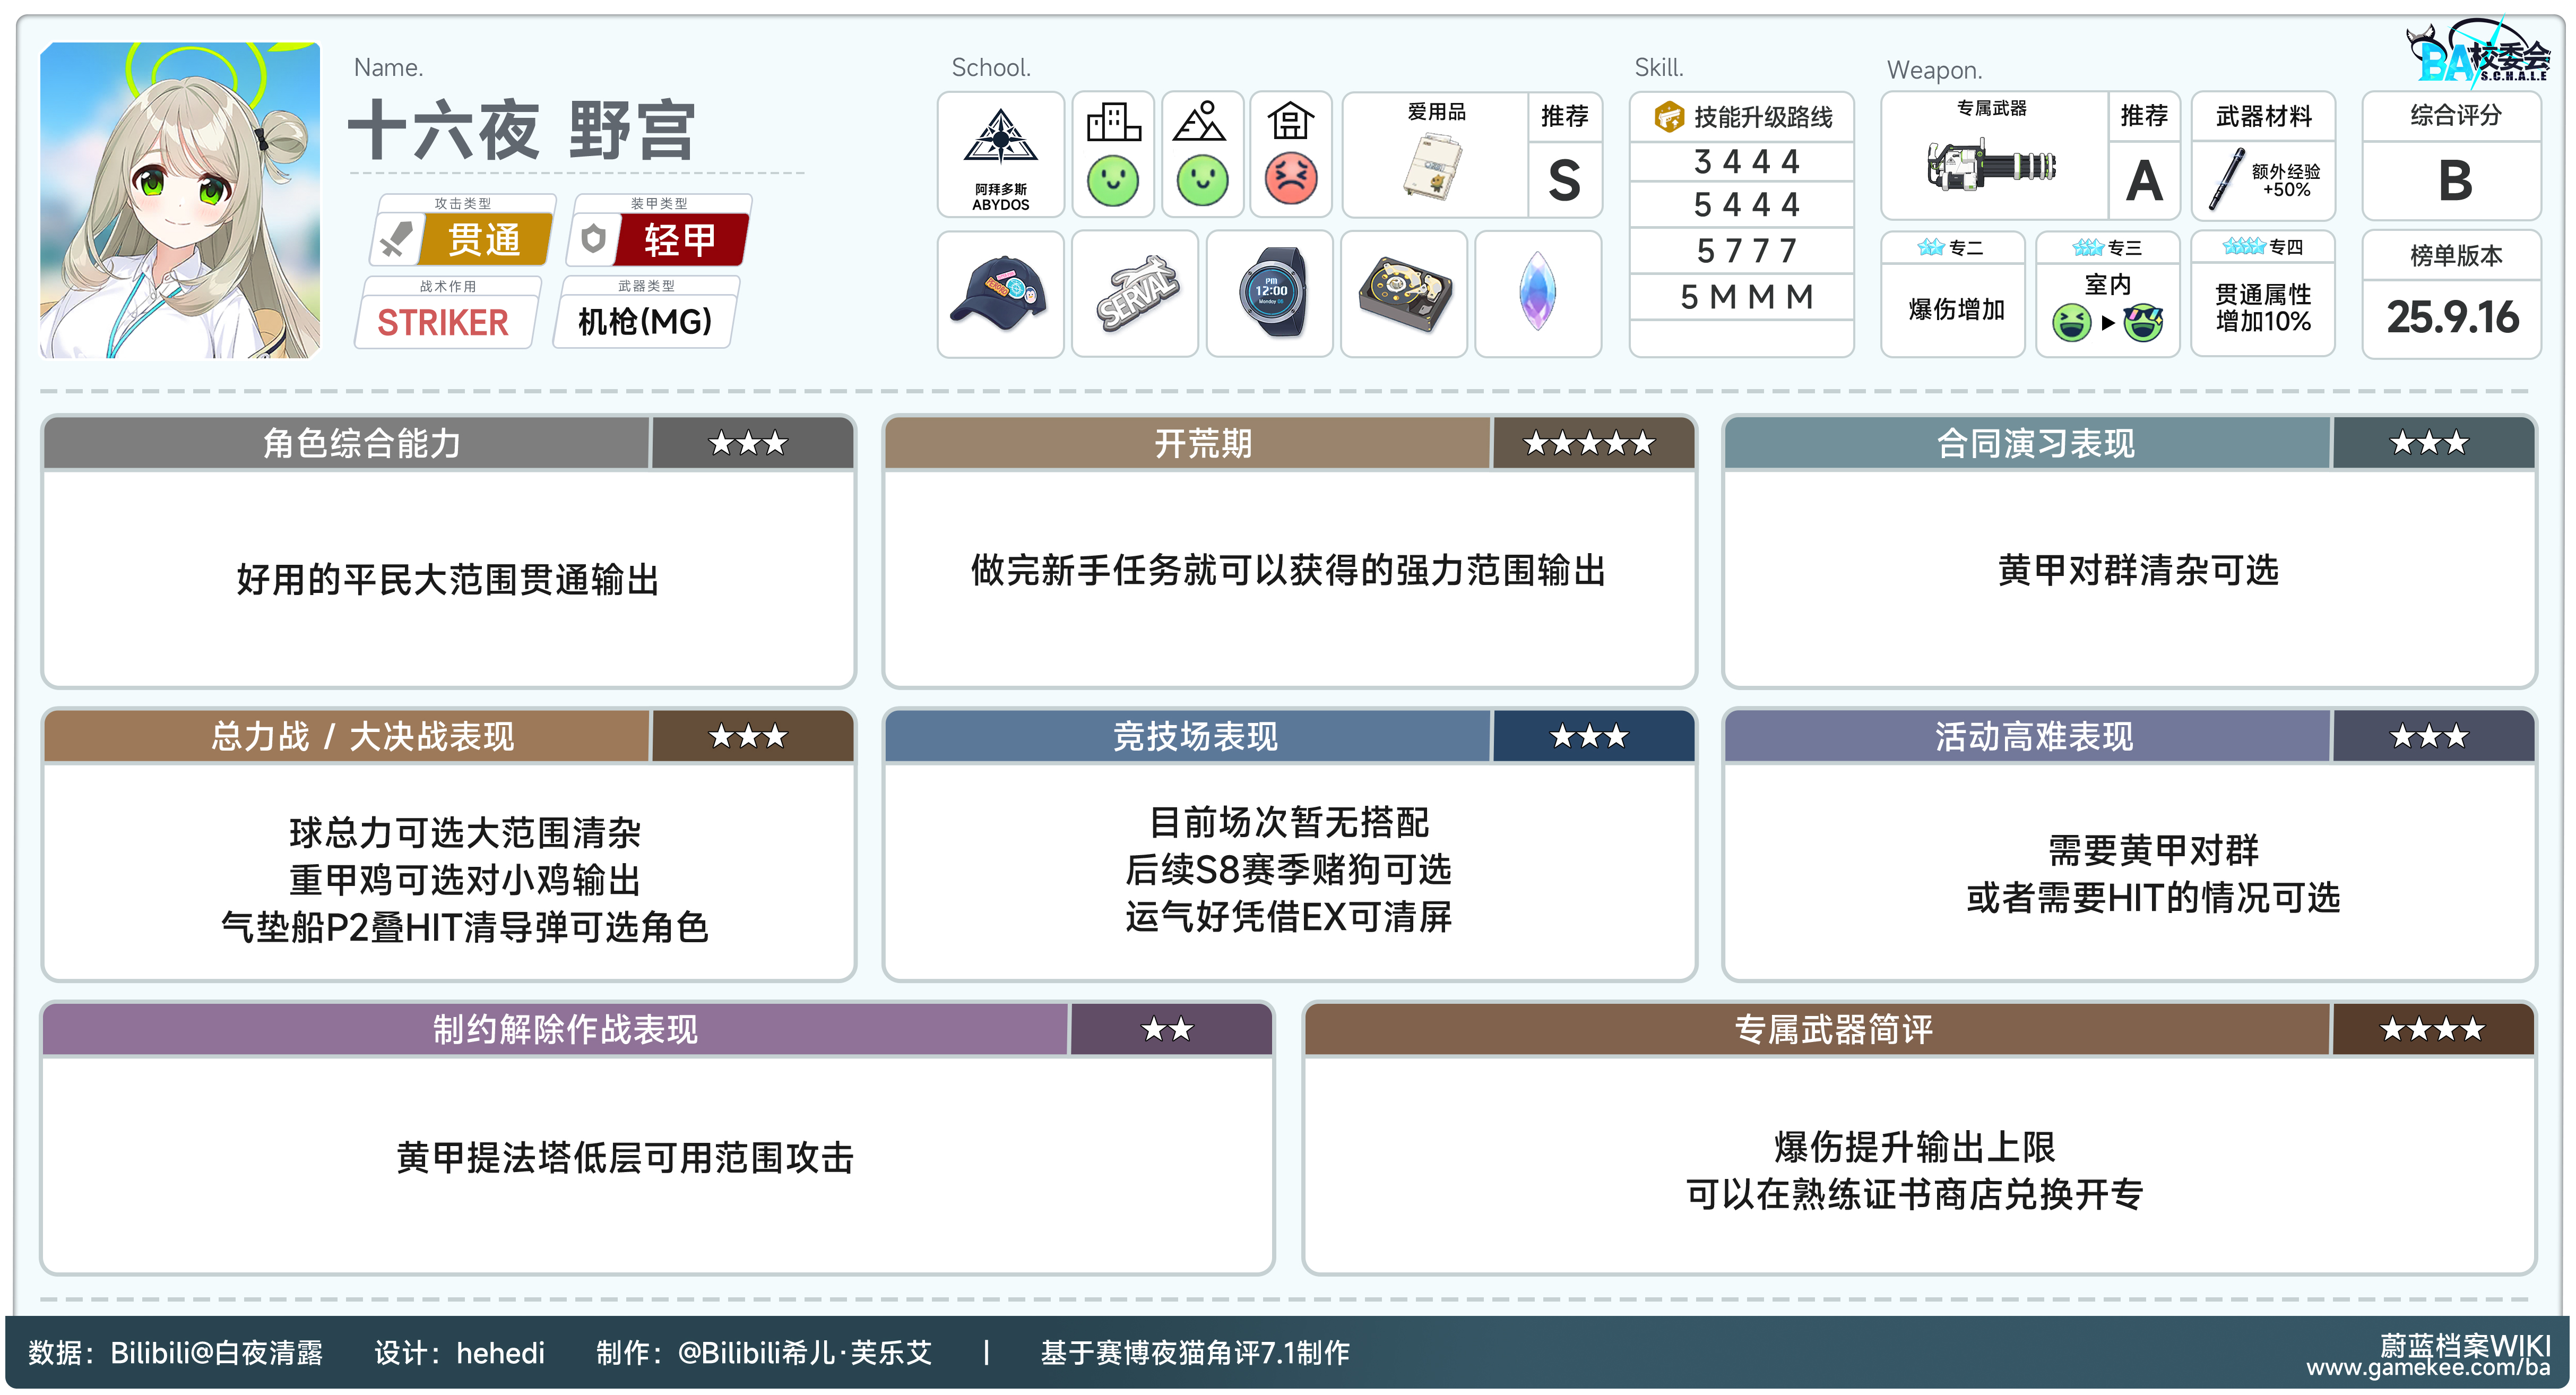Click the www.gamekee.com/ba link
The height and width of the screenshot is (1395, 2576).
point(2427,1367)
